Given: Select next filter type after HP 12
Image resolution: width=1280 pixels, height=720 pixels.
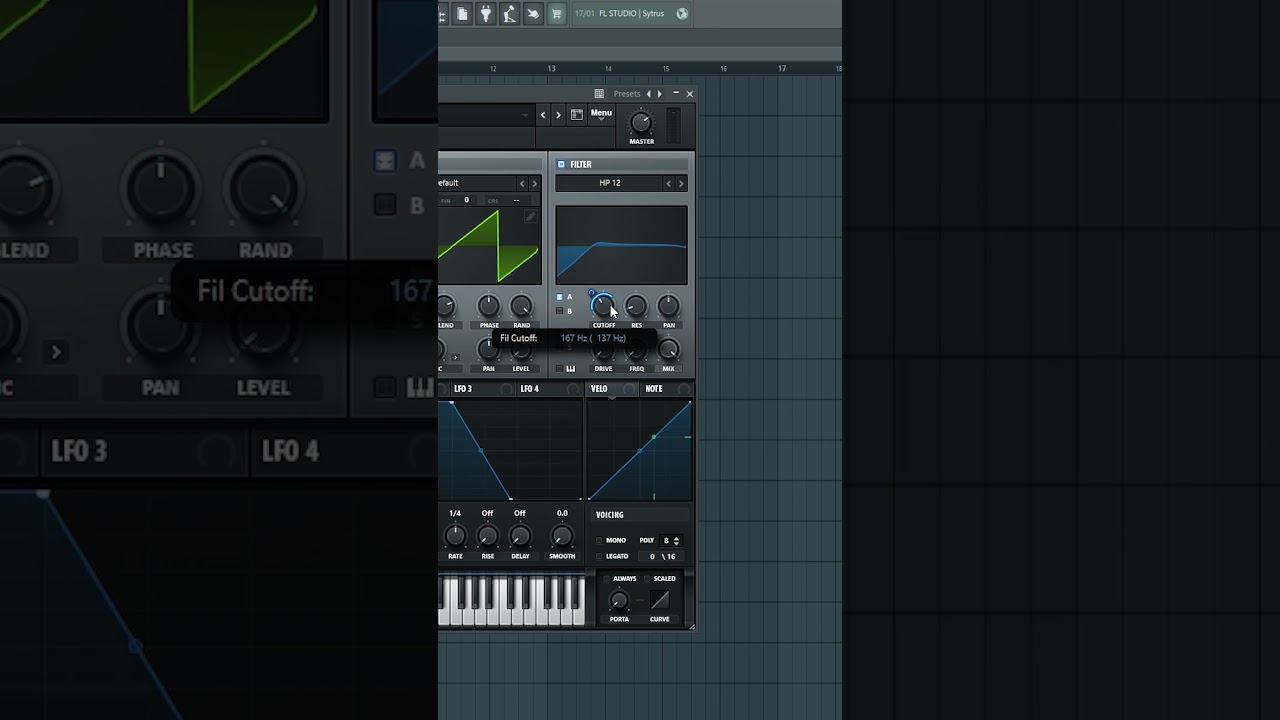Looking at the screenshot, I should pyautogui.click(x=681, y=183).
